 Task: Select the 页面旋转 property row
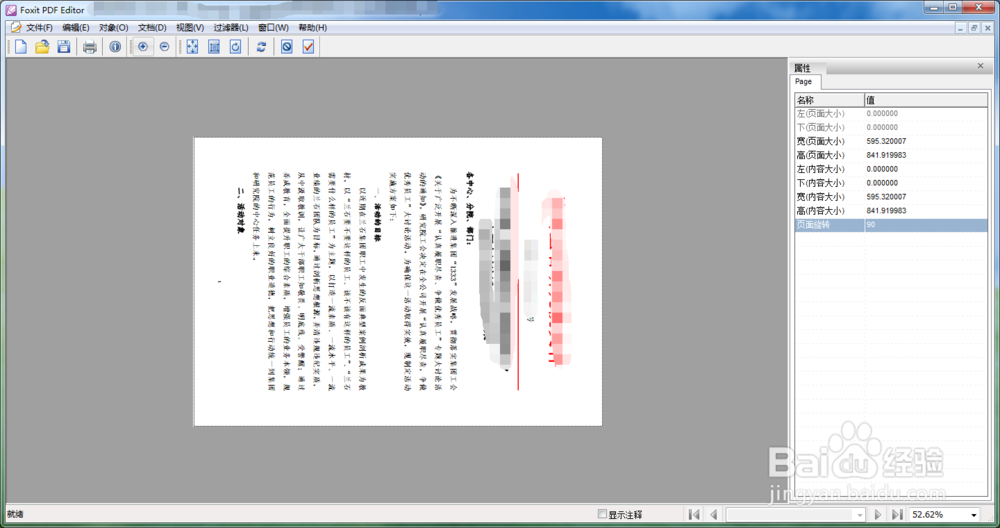tap(891, 225)
